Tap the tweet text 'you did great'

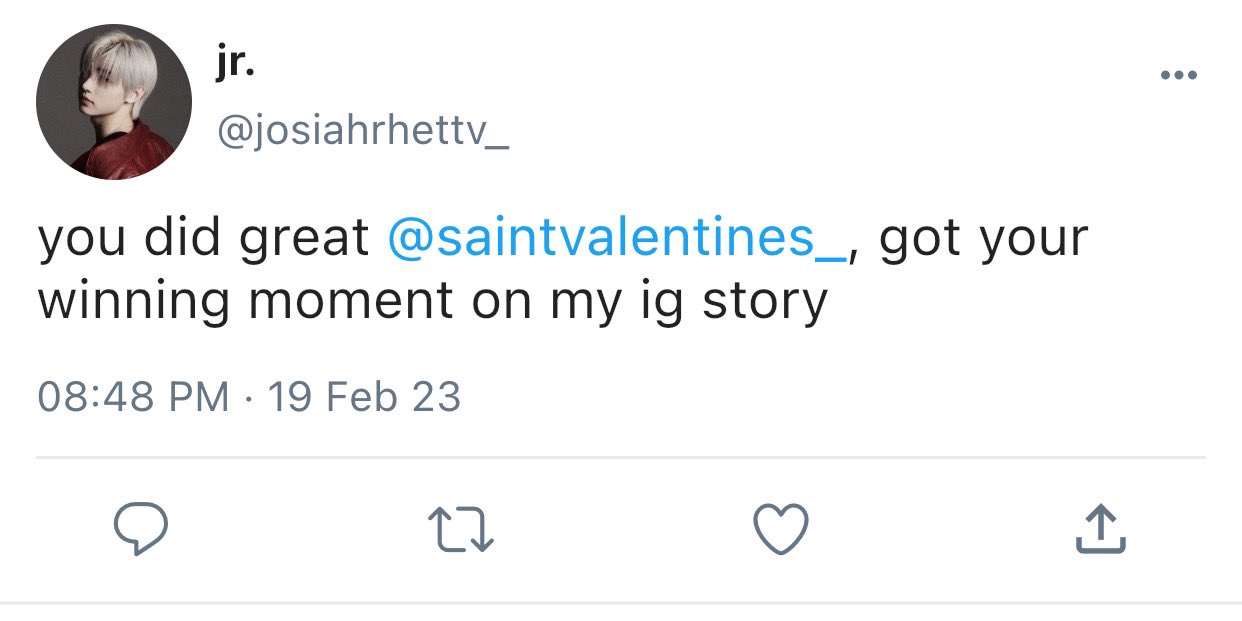[x=204, y=240]
